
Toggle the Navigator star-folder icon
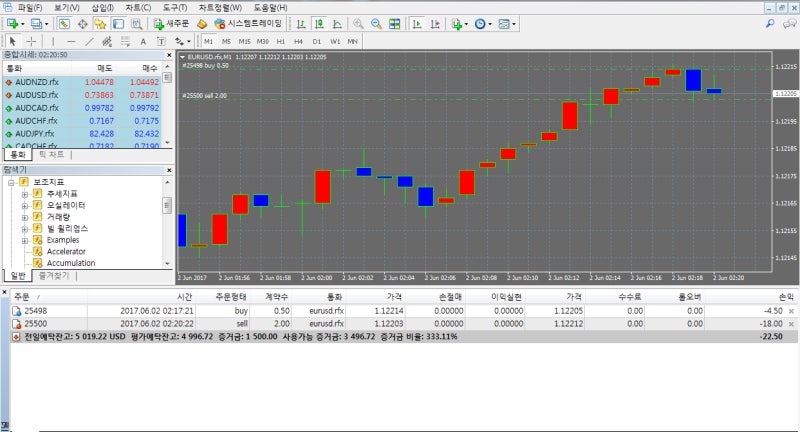tap(101, 23)
